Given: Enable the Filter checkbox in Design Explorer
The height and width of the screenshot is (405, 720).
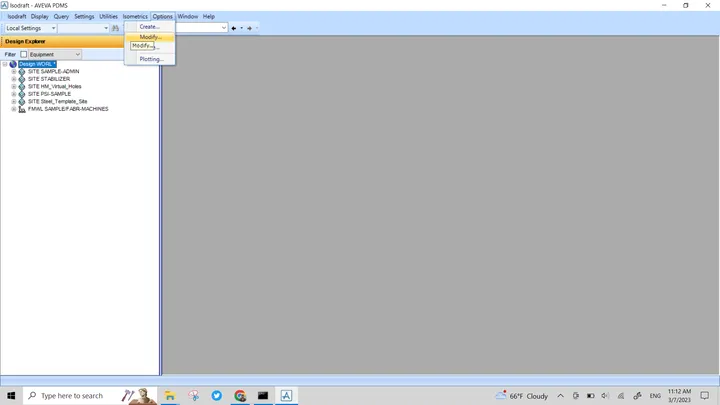Looking at the screenshot, I should (x=23, y=54).
